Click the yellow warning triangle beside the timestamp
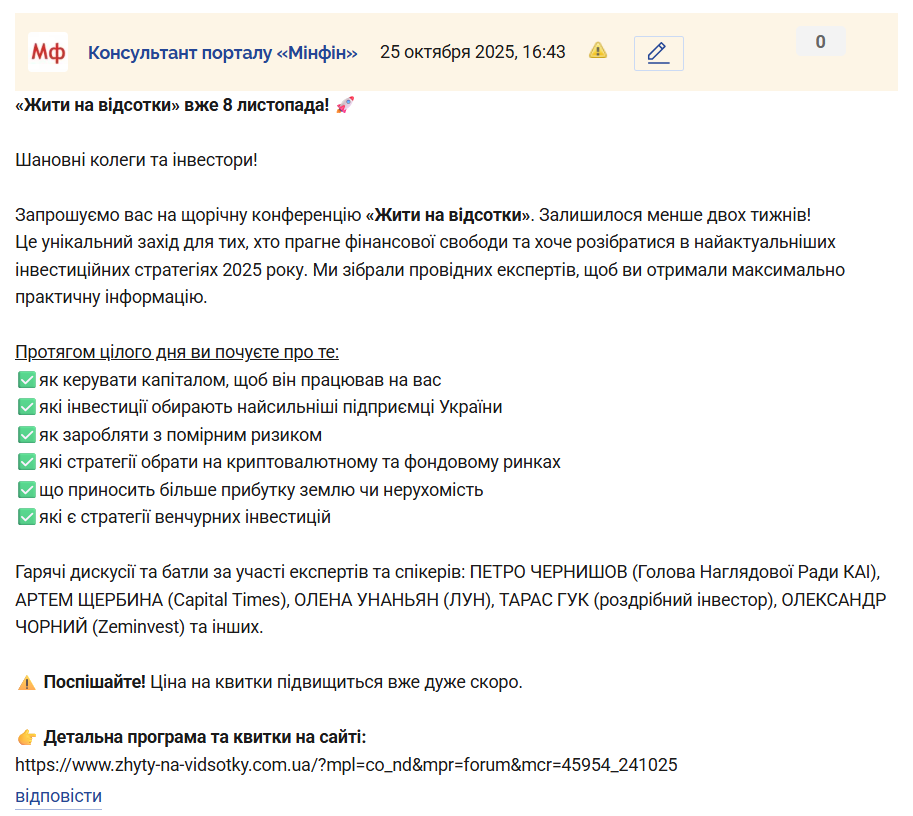The height and width of the screenshot is (816, 913). (x=598, y=51)
